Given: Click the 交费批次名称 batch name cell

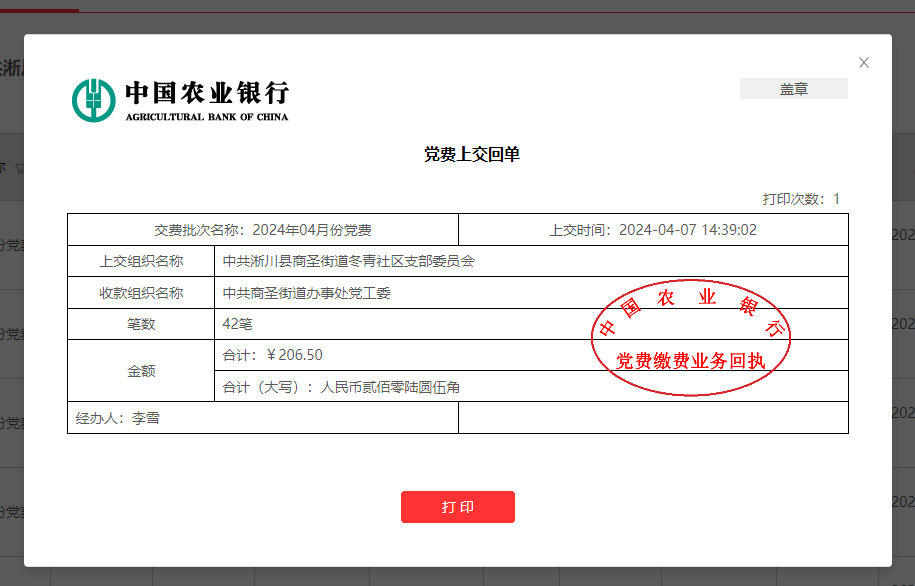Looking at the screenshot, I should tap(262, 230).
